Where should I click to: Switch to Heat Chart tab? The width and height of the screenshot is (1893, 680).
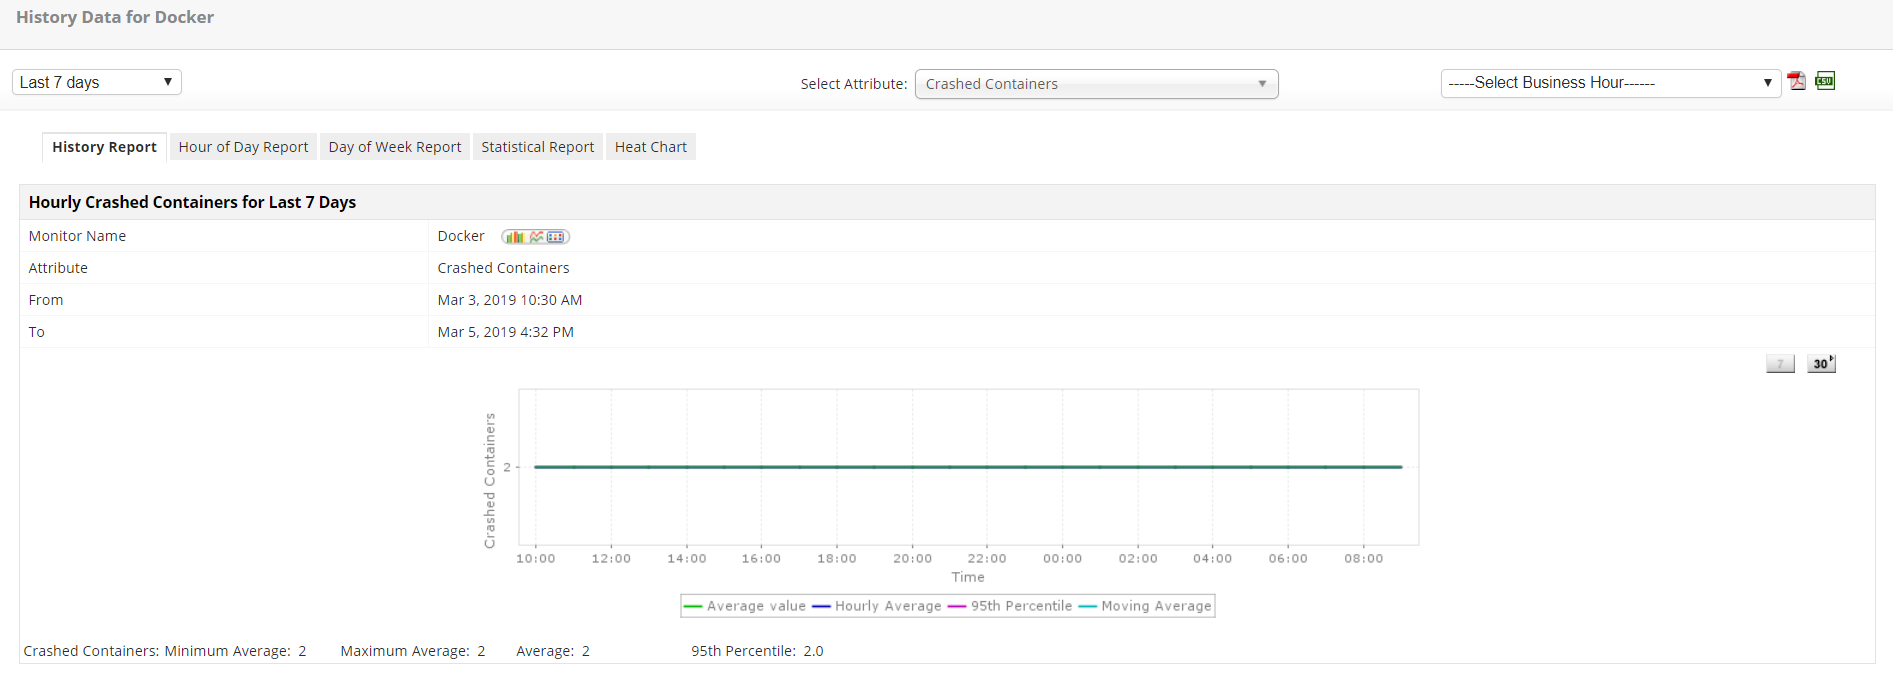point(651,147)
